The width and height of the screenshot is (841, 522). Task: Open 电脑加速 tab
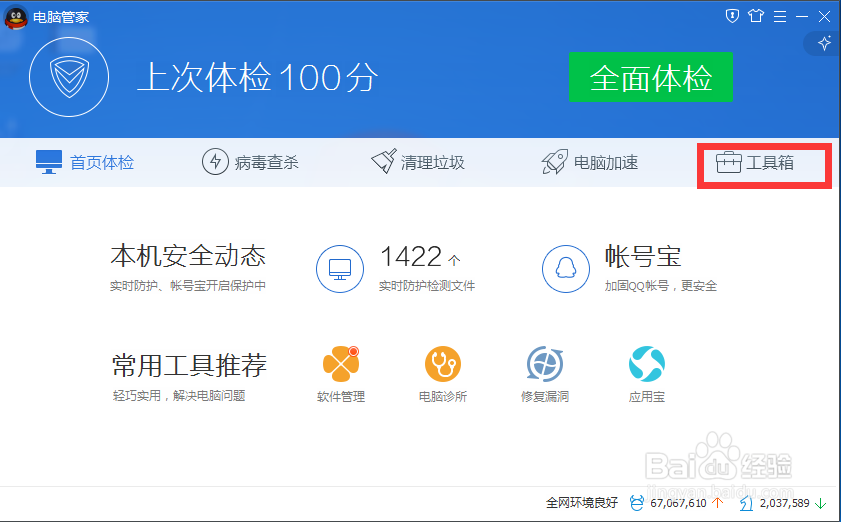[x=590, y=162]
